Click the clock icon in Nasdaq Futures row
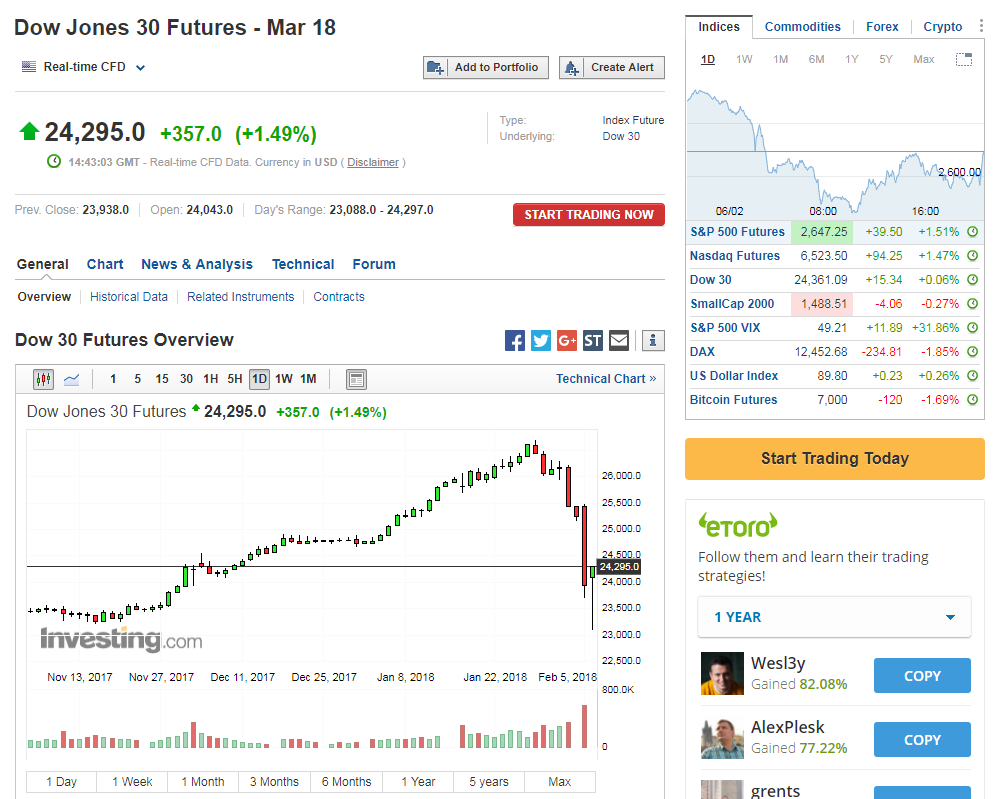This screenshot has height=799, width=999. click(972, 256)
